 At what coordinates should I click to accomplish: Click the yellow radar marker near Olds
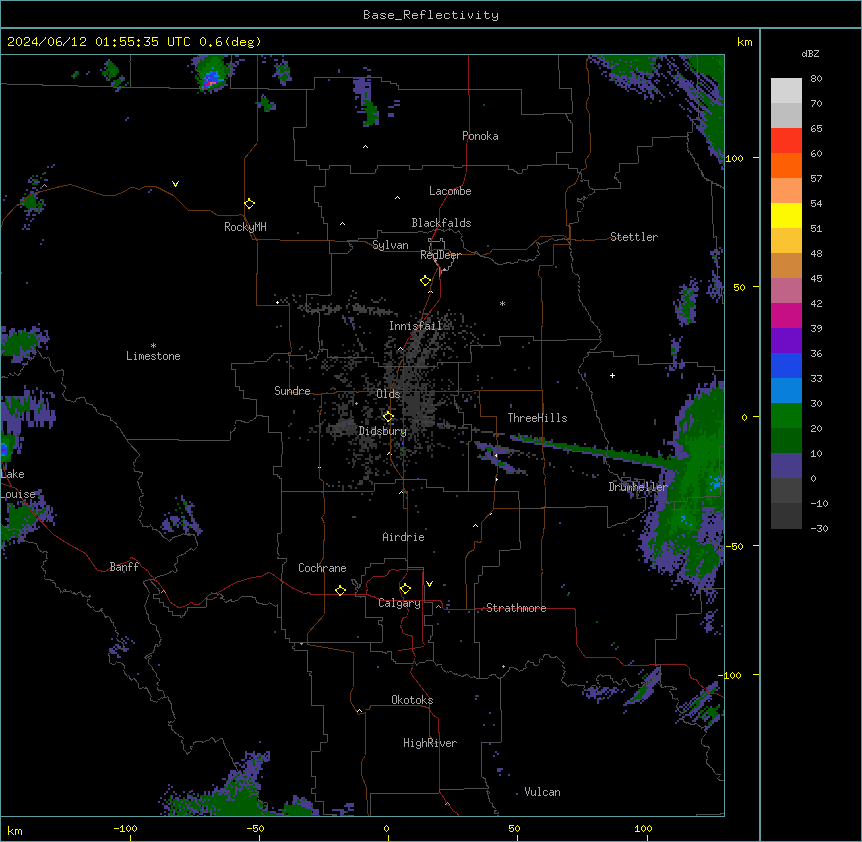(x=388, y=416)
